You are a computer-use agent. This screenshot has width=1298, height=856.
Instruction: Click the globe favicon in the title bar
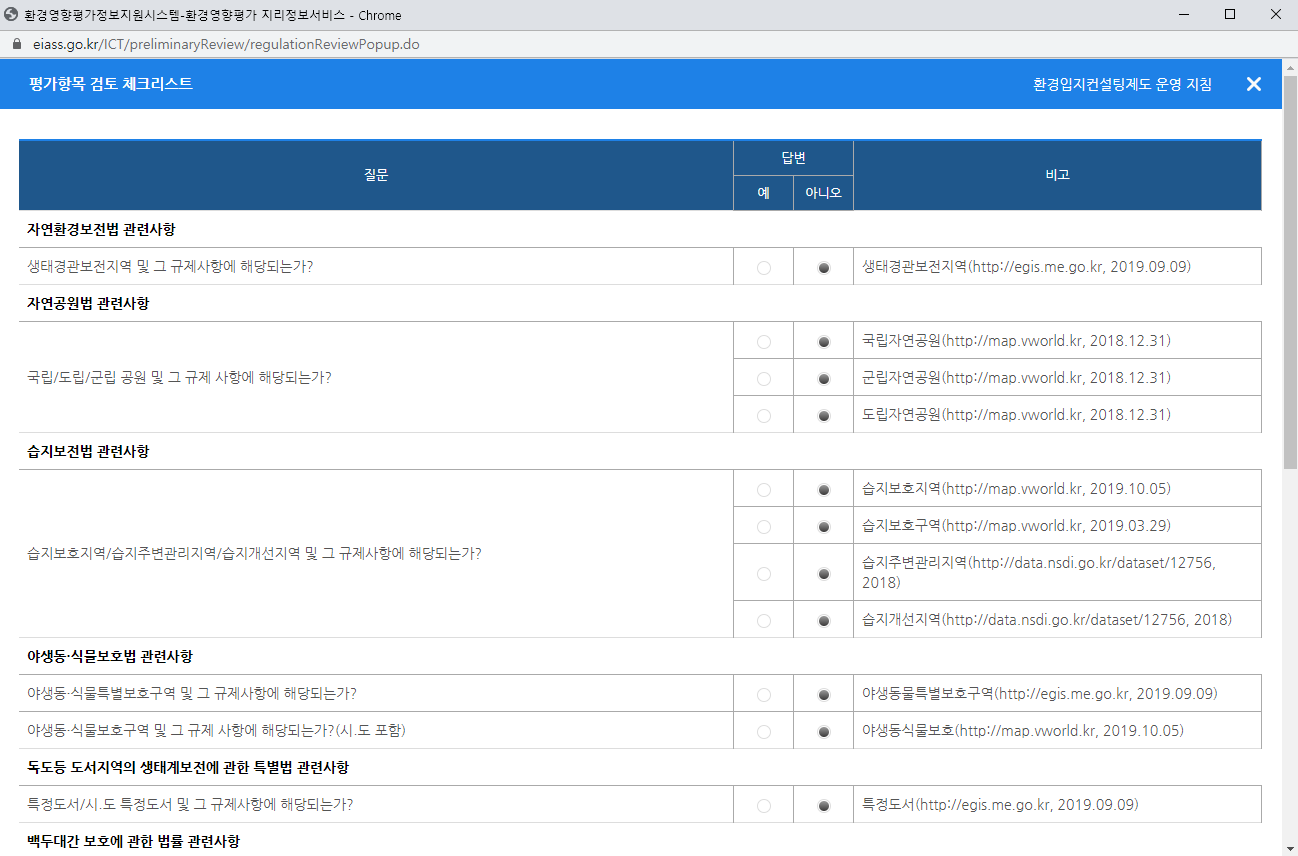pyautogui.click(x=11, y=15)
